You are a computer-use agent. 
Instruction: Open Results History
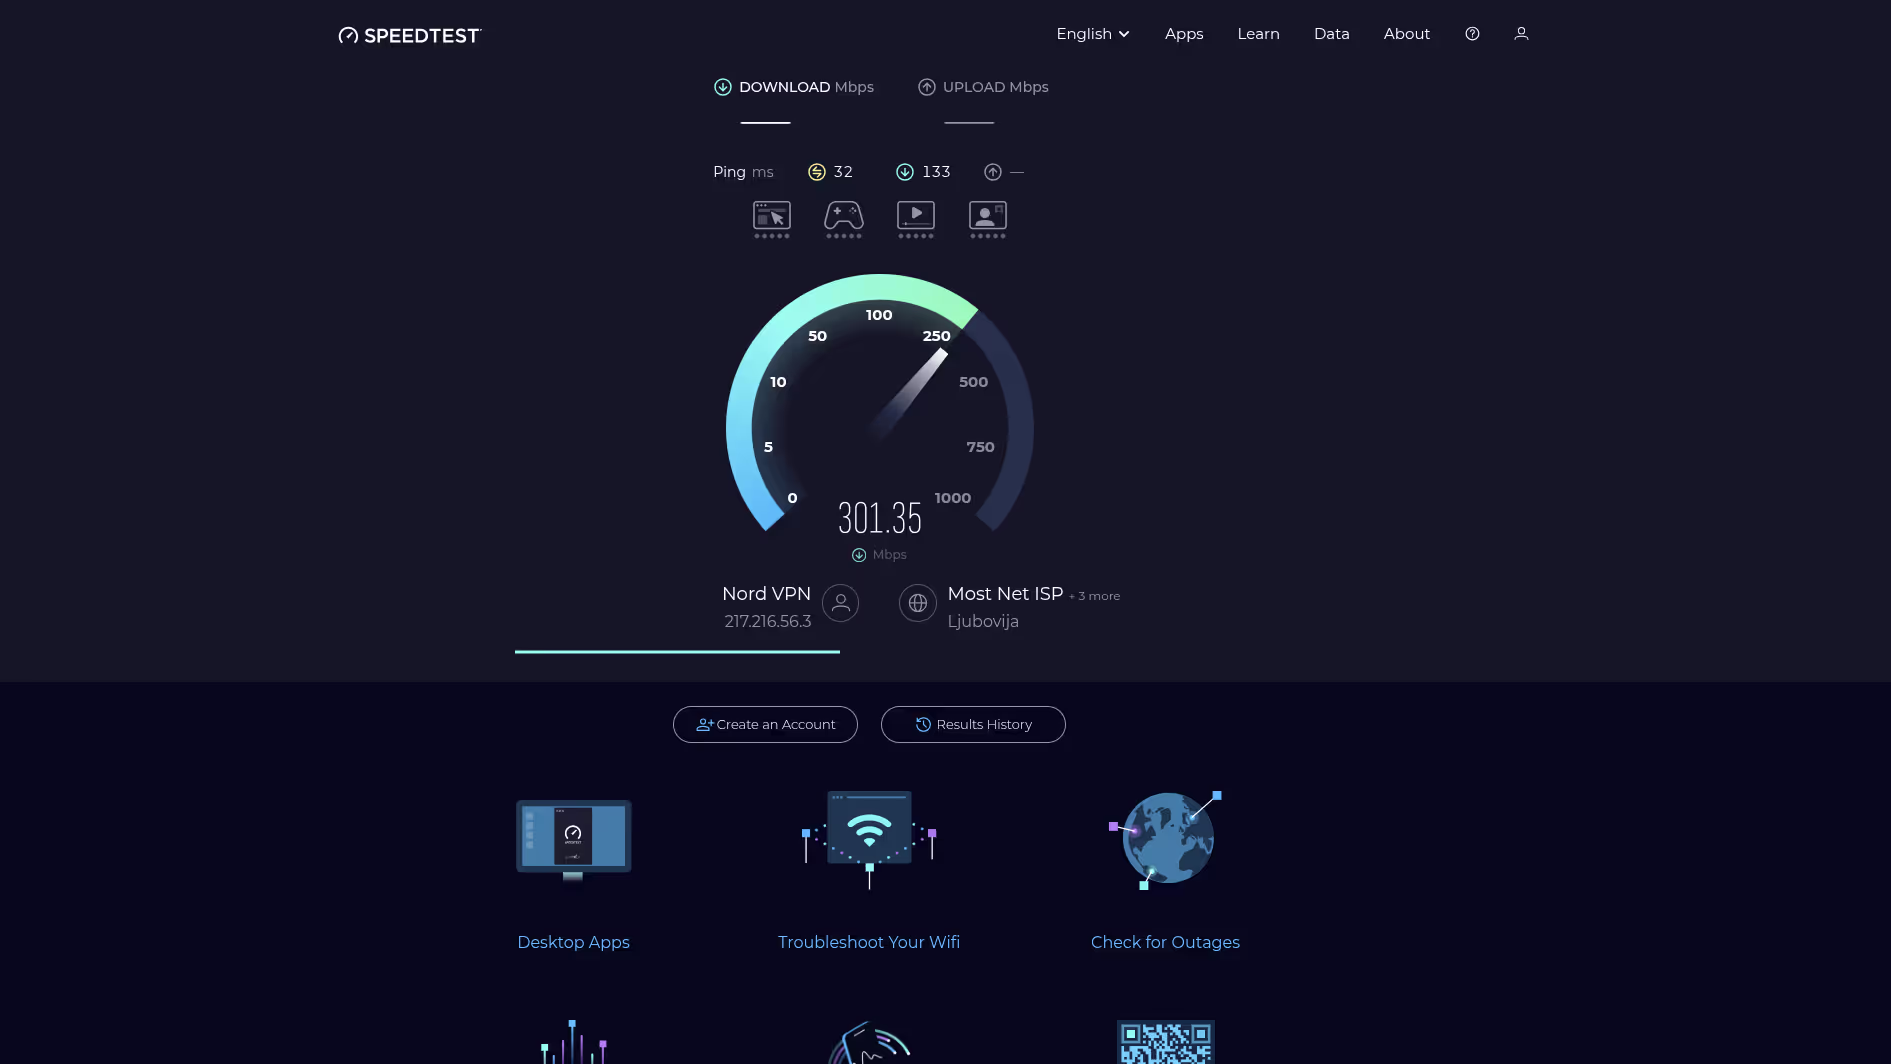[x=973, y=724]
